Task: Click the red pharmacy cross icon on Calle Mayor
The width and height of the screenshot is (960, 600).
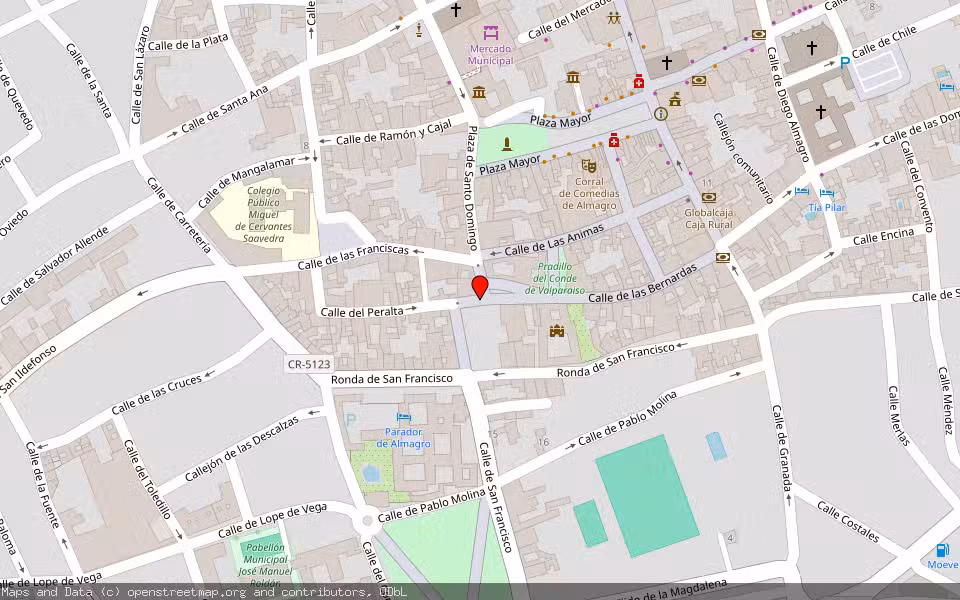Action: click(639, 82)
